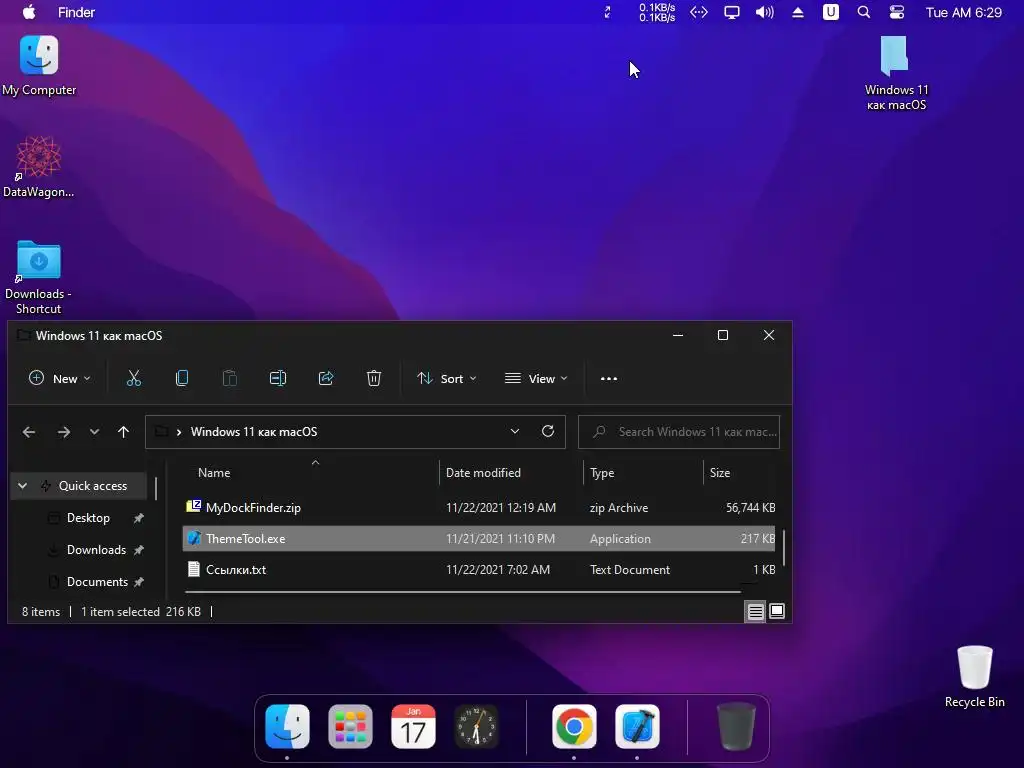Click the file list vertical scrollbar
Image resolution: width=1024 pixels, height=768 pixels.
pyautogui.click(x=784, y=548)
